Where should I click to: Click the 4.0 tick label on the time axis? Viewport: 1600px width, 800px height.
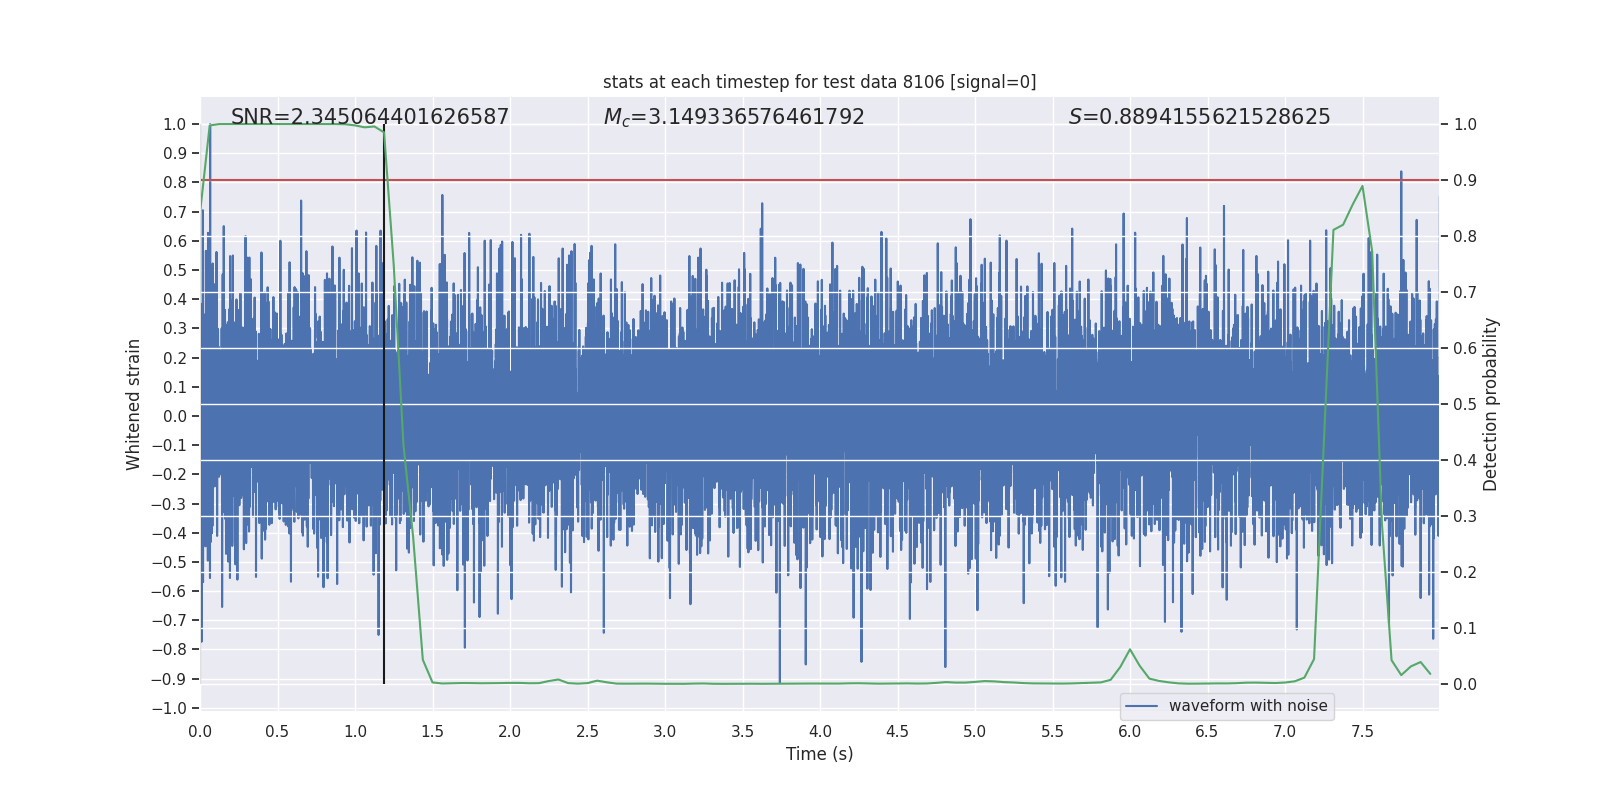click(x=820, y=731)
